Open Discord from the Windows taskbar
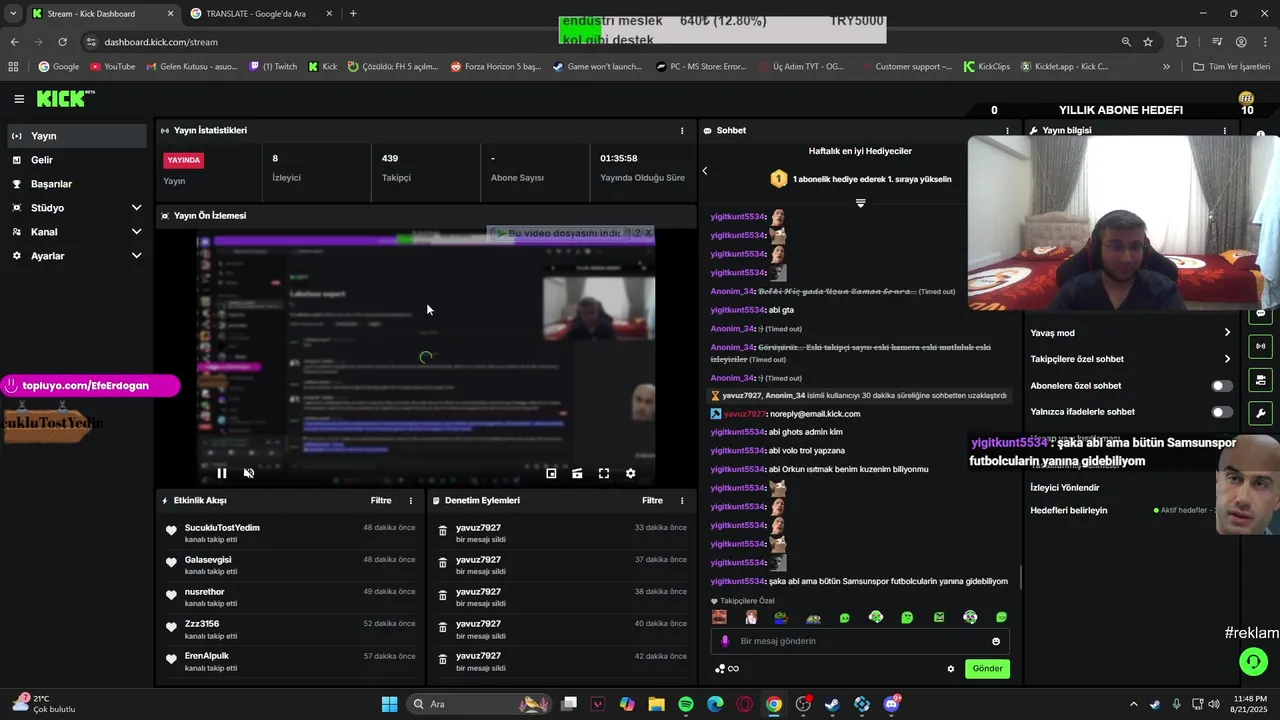1280x720 pixels. pyautogui.click(x=891, y=704)
